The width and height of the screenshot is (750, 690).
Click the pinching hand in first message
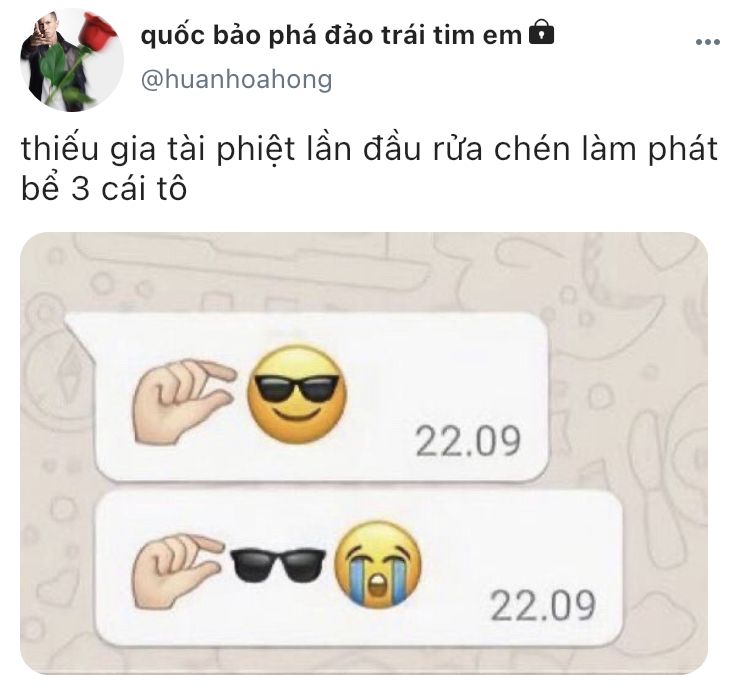click(183, 402)
